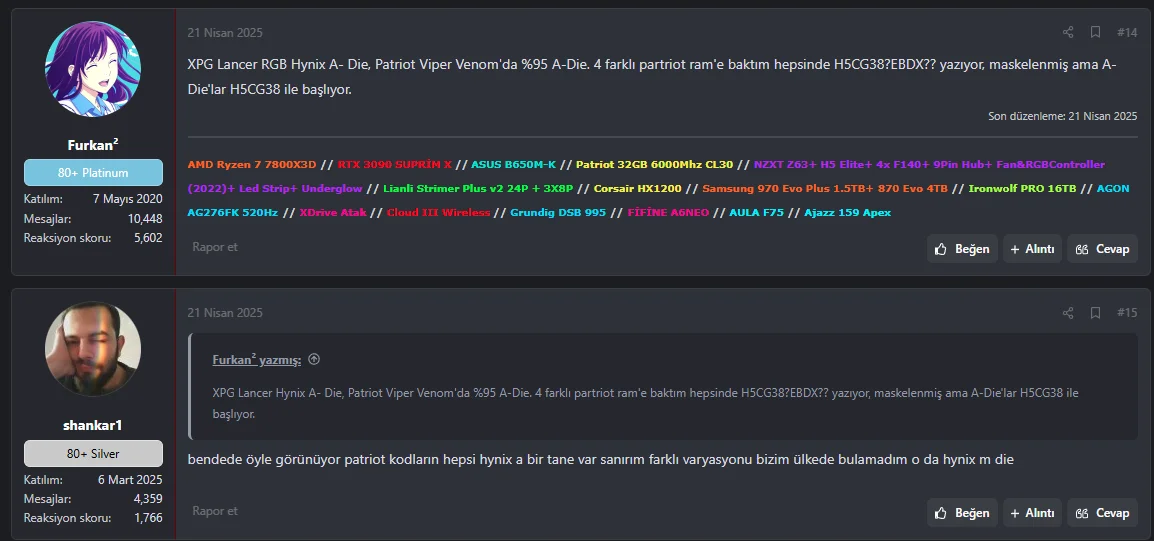Like Furkan²'s post with Beğen

962,249
